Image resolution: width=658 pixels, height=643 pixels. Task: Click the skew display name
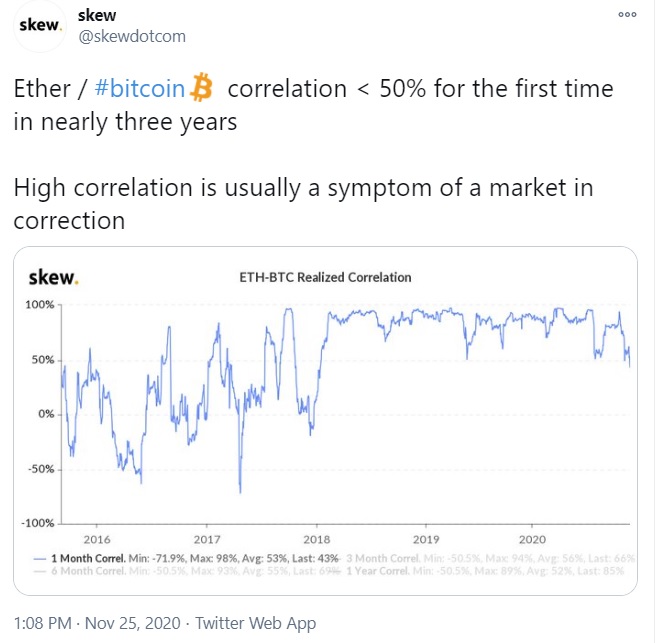[96, 15]
